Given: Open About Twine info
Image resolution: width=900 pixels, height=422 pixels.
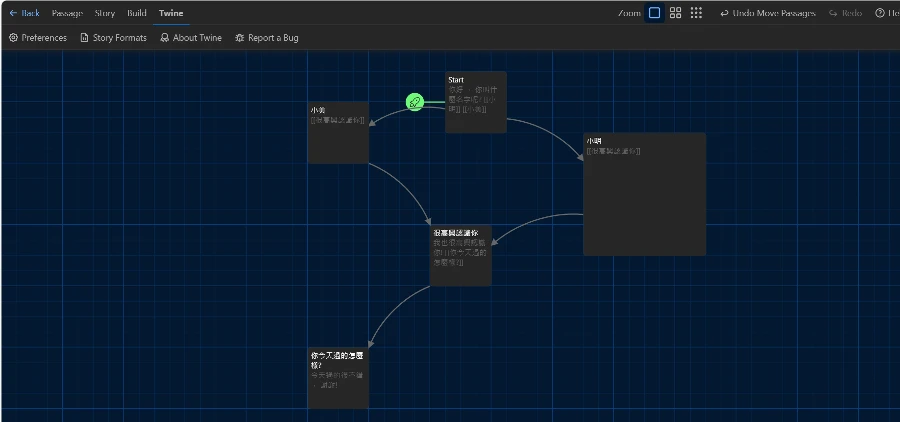Looking at the screenshot, I should (x=191, y=38).
